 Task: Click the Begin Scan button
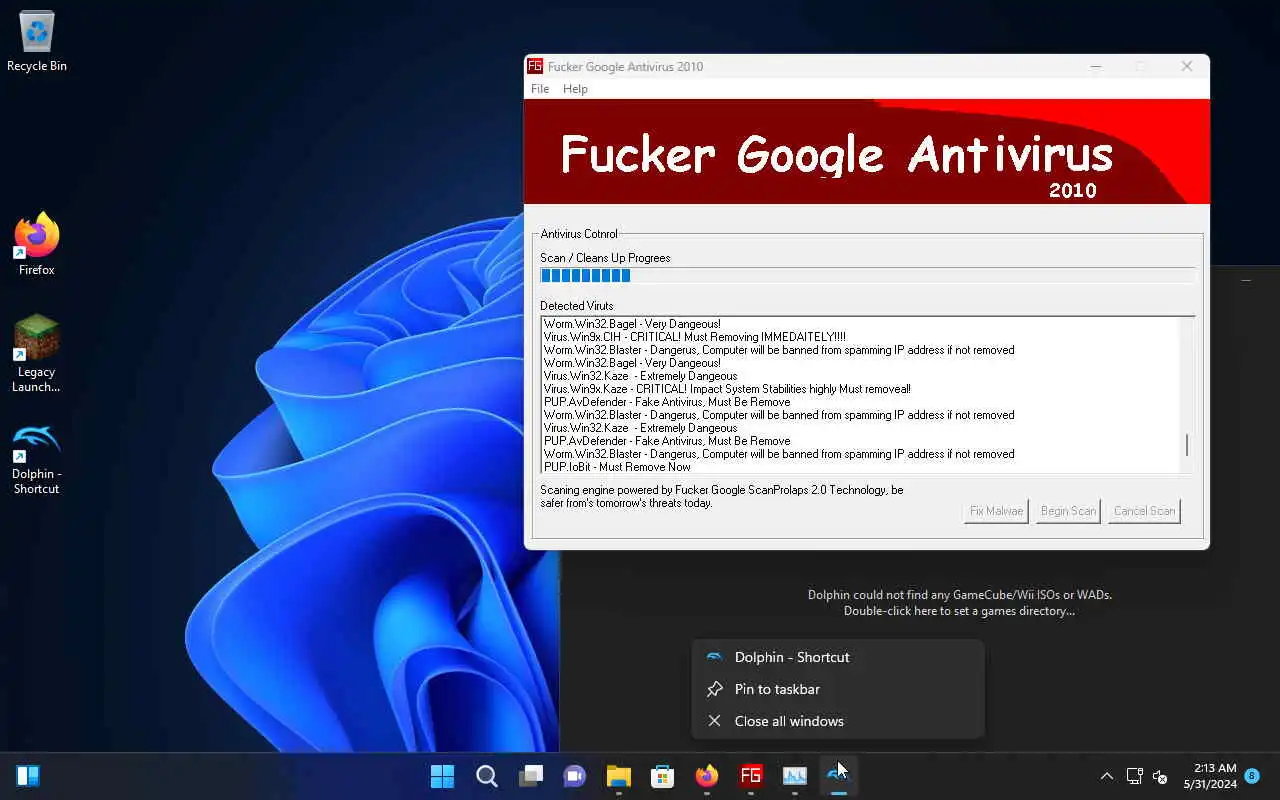pyautogui.click(x=1068, y=511)
